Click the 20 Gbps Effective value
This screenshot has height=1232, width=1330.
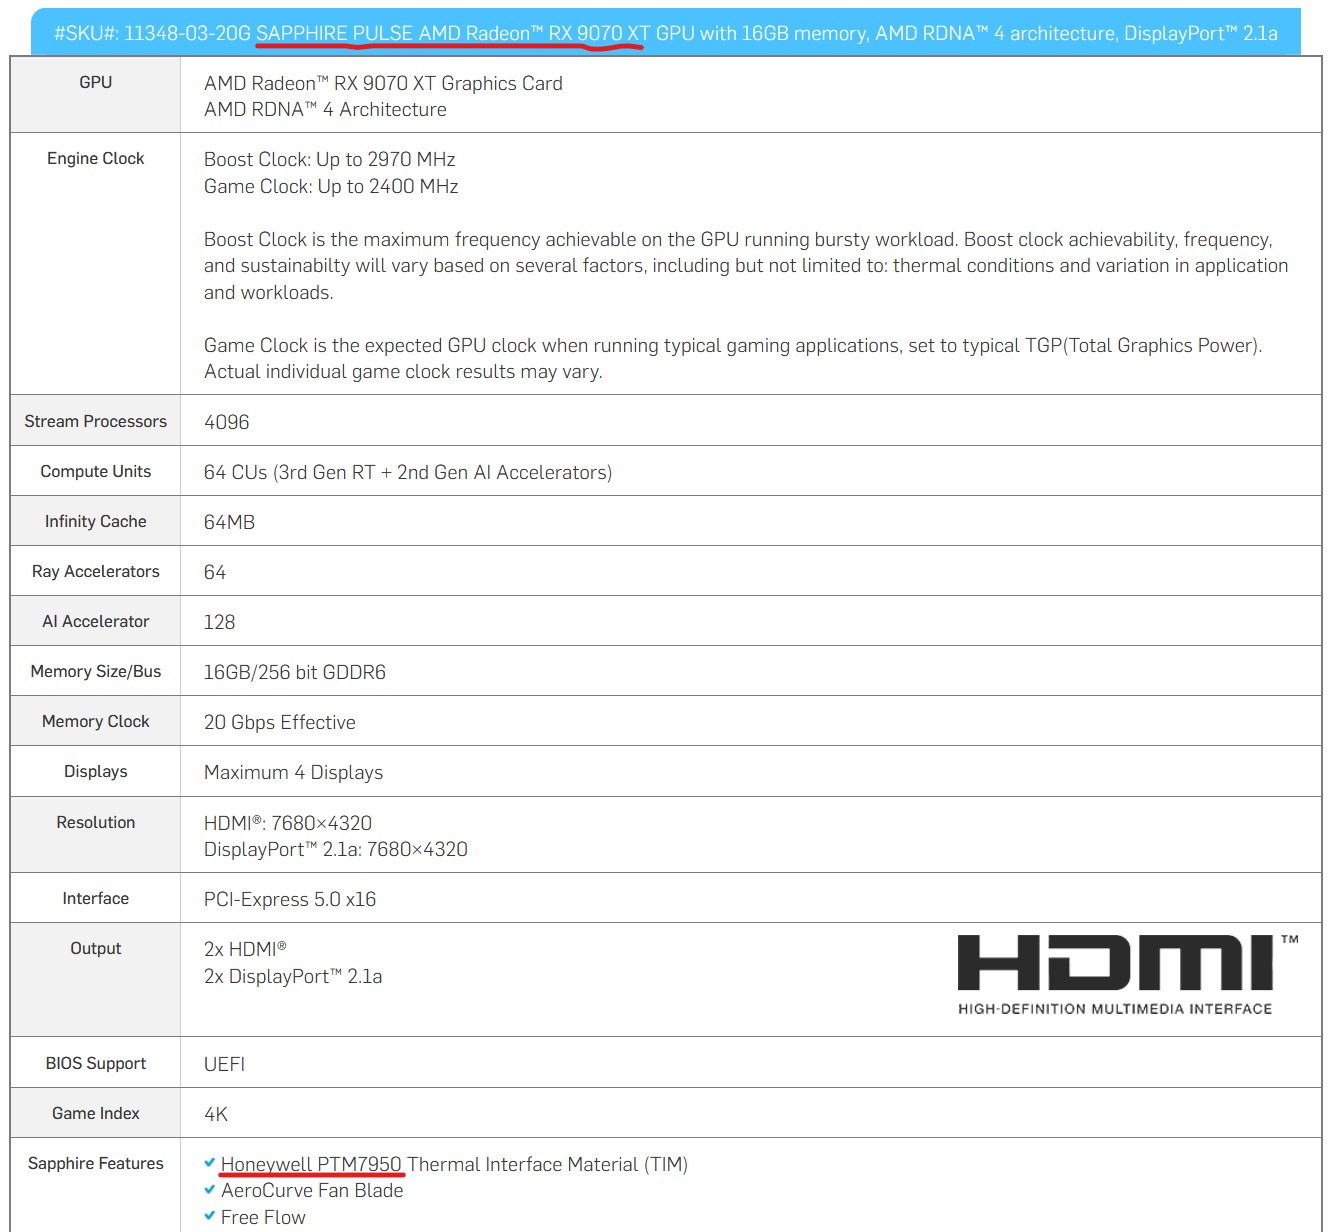(280, 722)
